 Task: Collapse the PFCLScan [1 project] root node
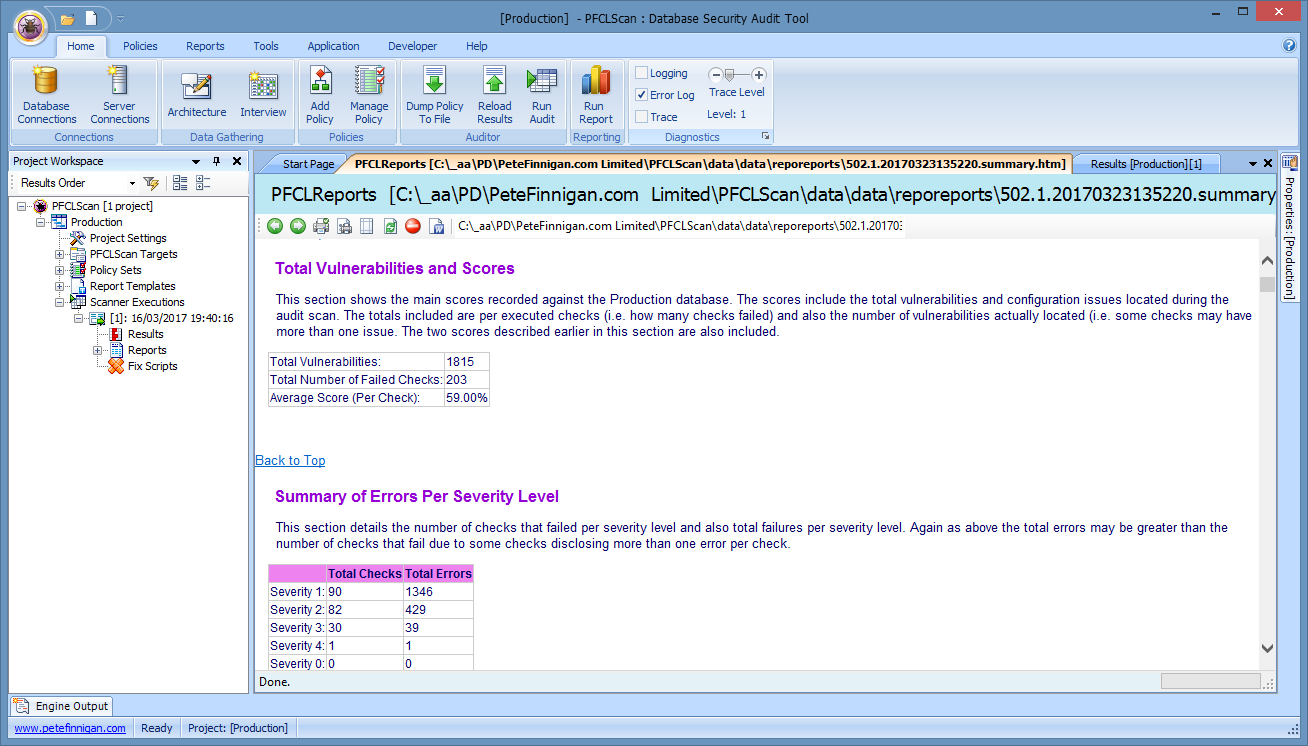pyautogui.click(x=22, y=206)
